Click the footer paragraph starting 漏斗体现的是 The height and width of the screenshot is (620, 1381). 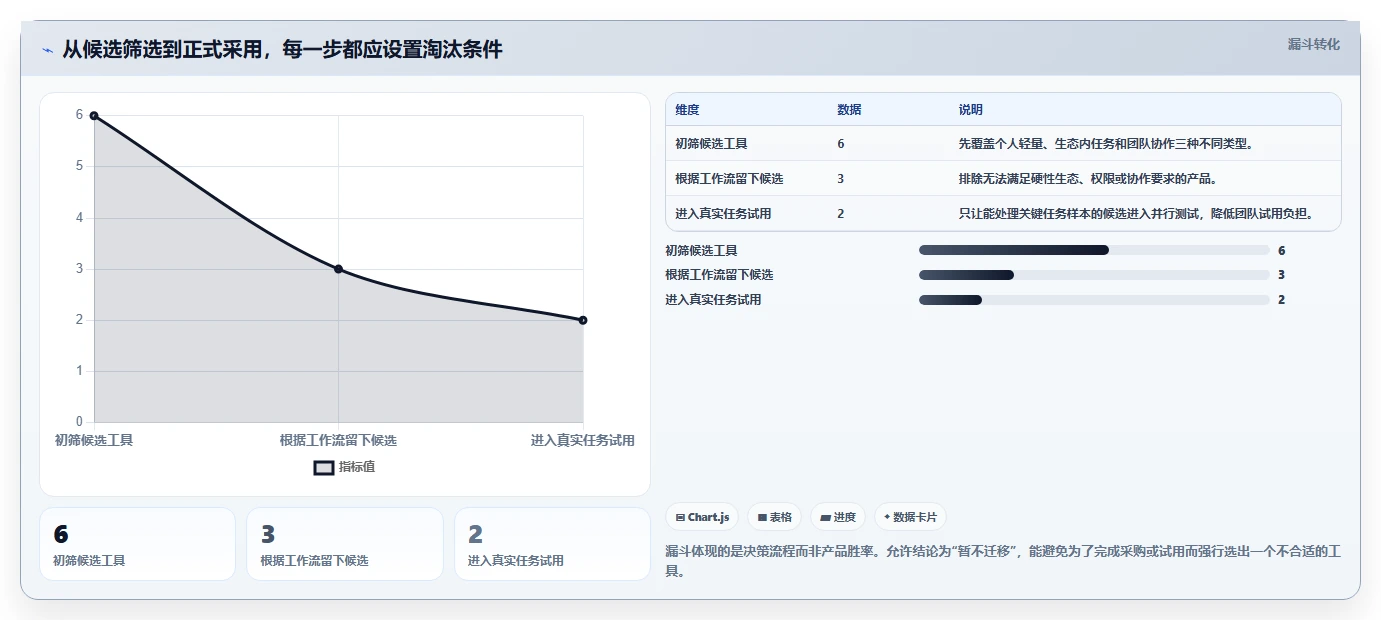[1001, 561]
